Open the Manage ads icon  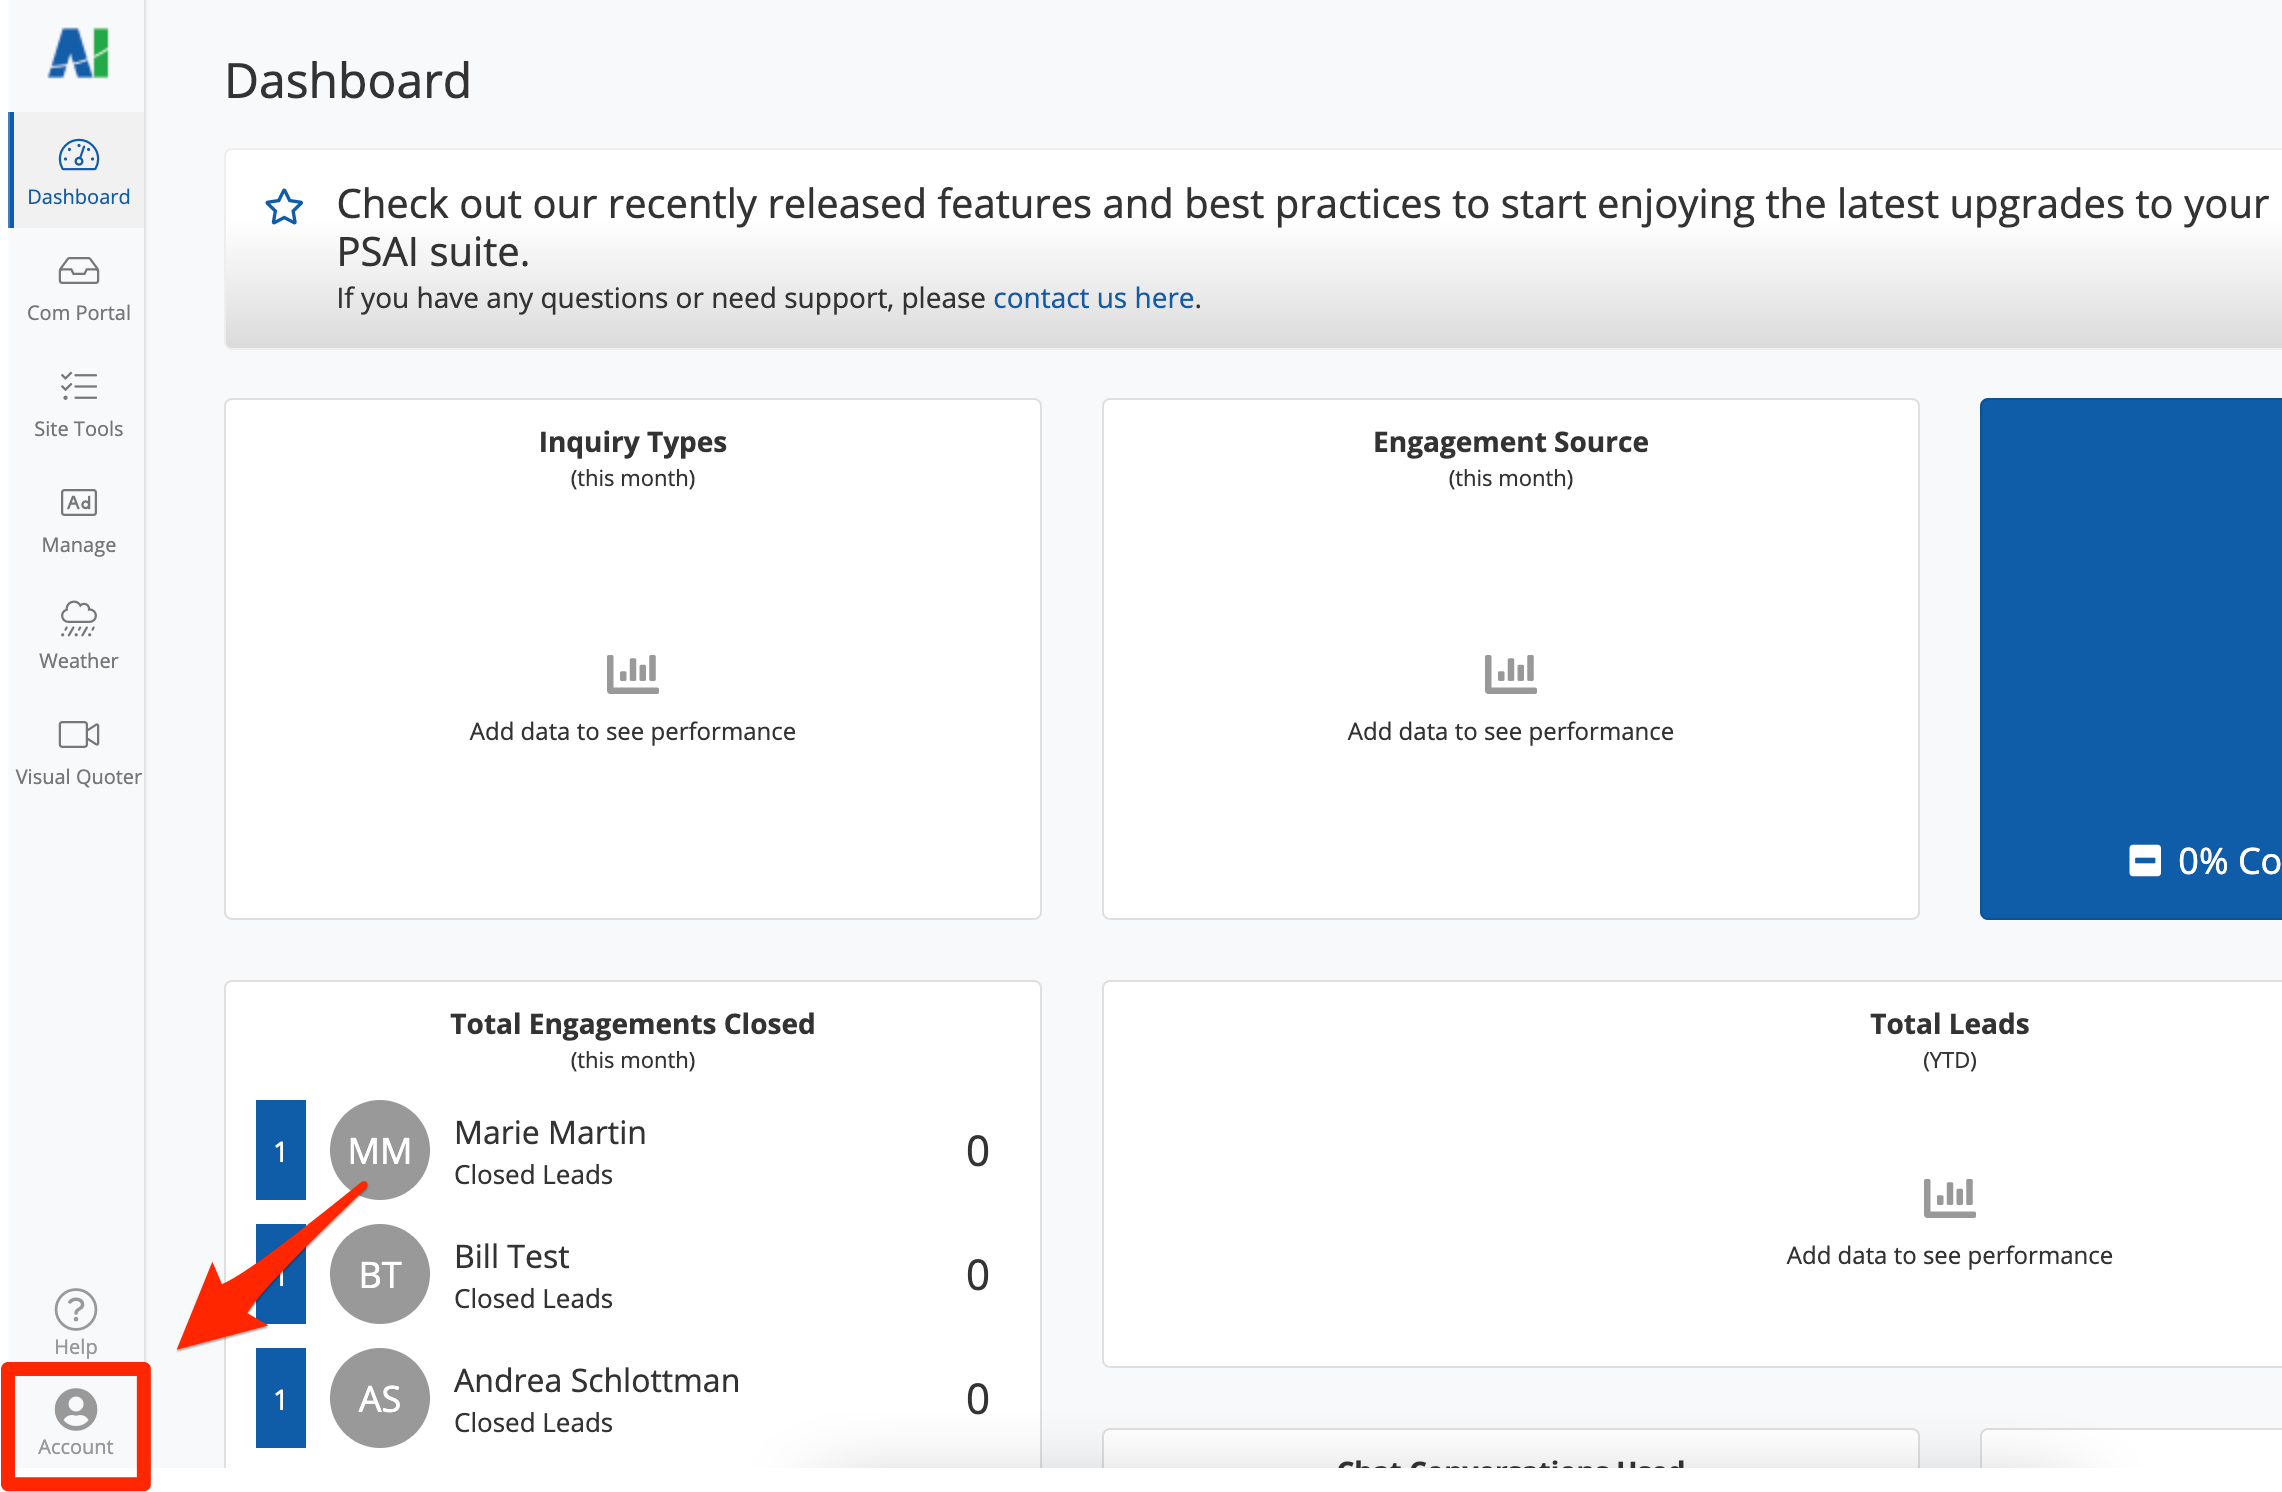(78, 503)
